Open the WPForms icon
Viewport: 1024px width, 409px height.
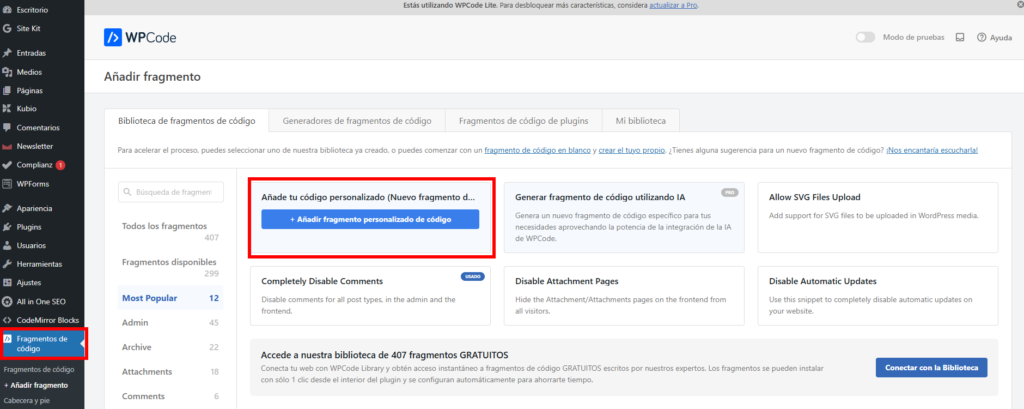click(7, 184)
